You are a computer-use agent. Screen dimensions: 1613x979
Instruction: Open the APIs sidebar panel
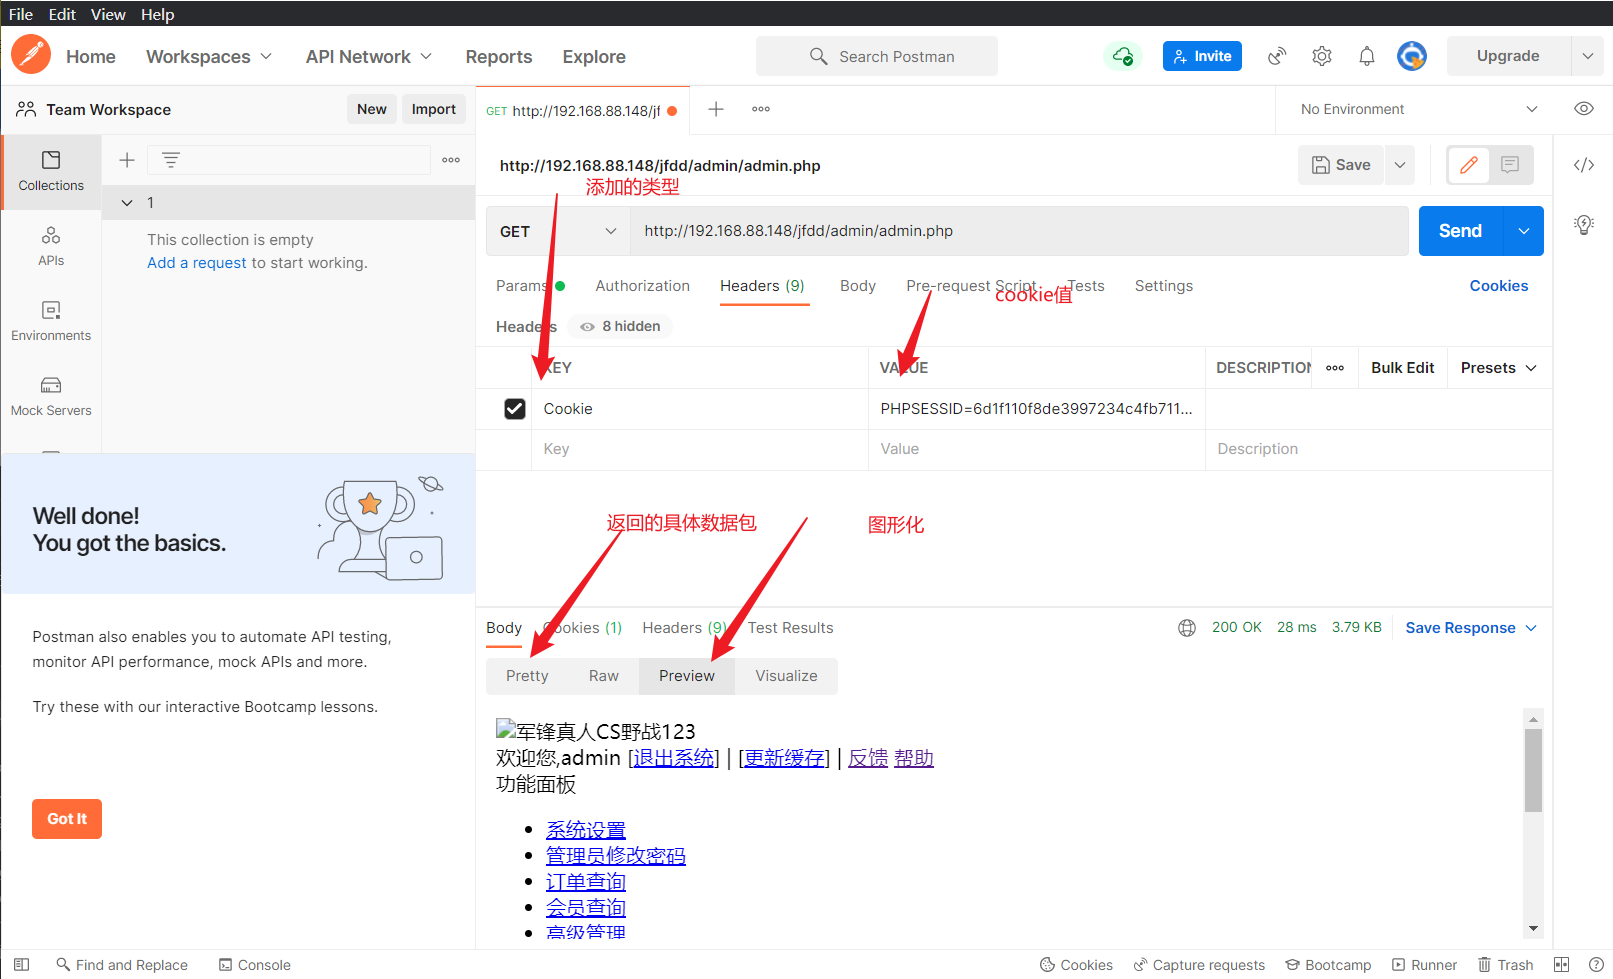(51, 247)
